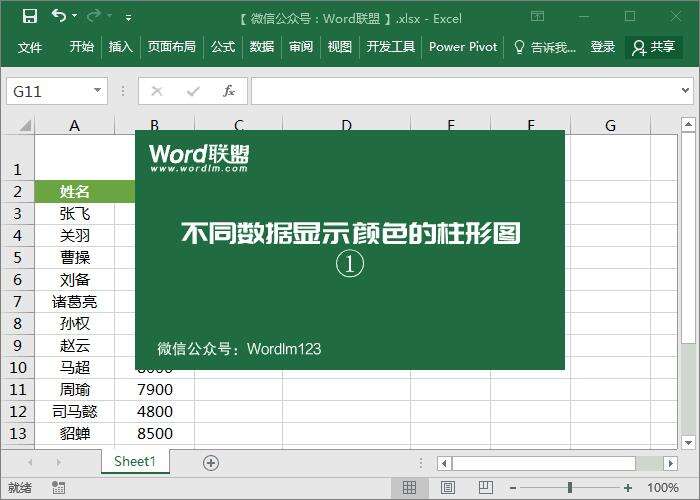Click the Select All corner triangle
Viewport: 700px width, 500px height.
point(25,125)
